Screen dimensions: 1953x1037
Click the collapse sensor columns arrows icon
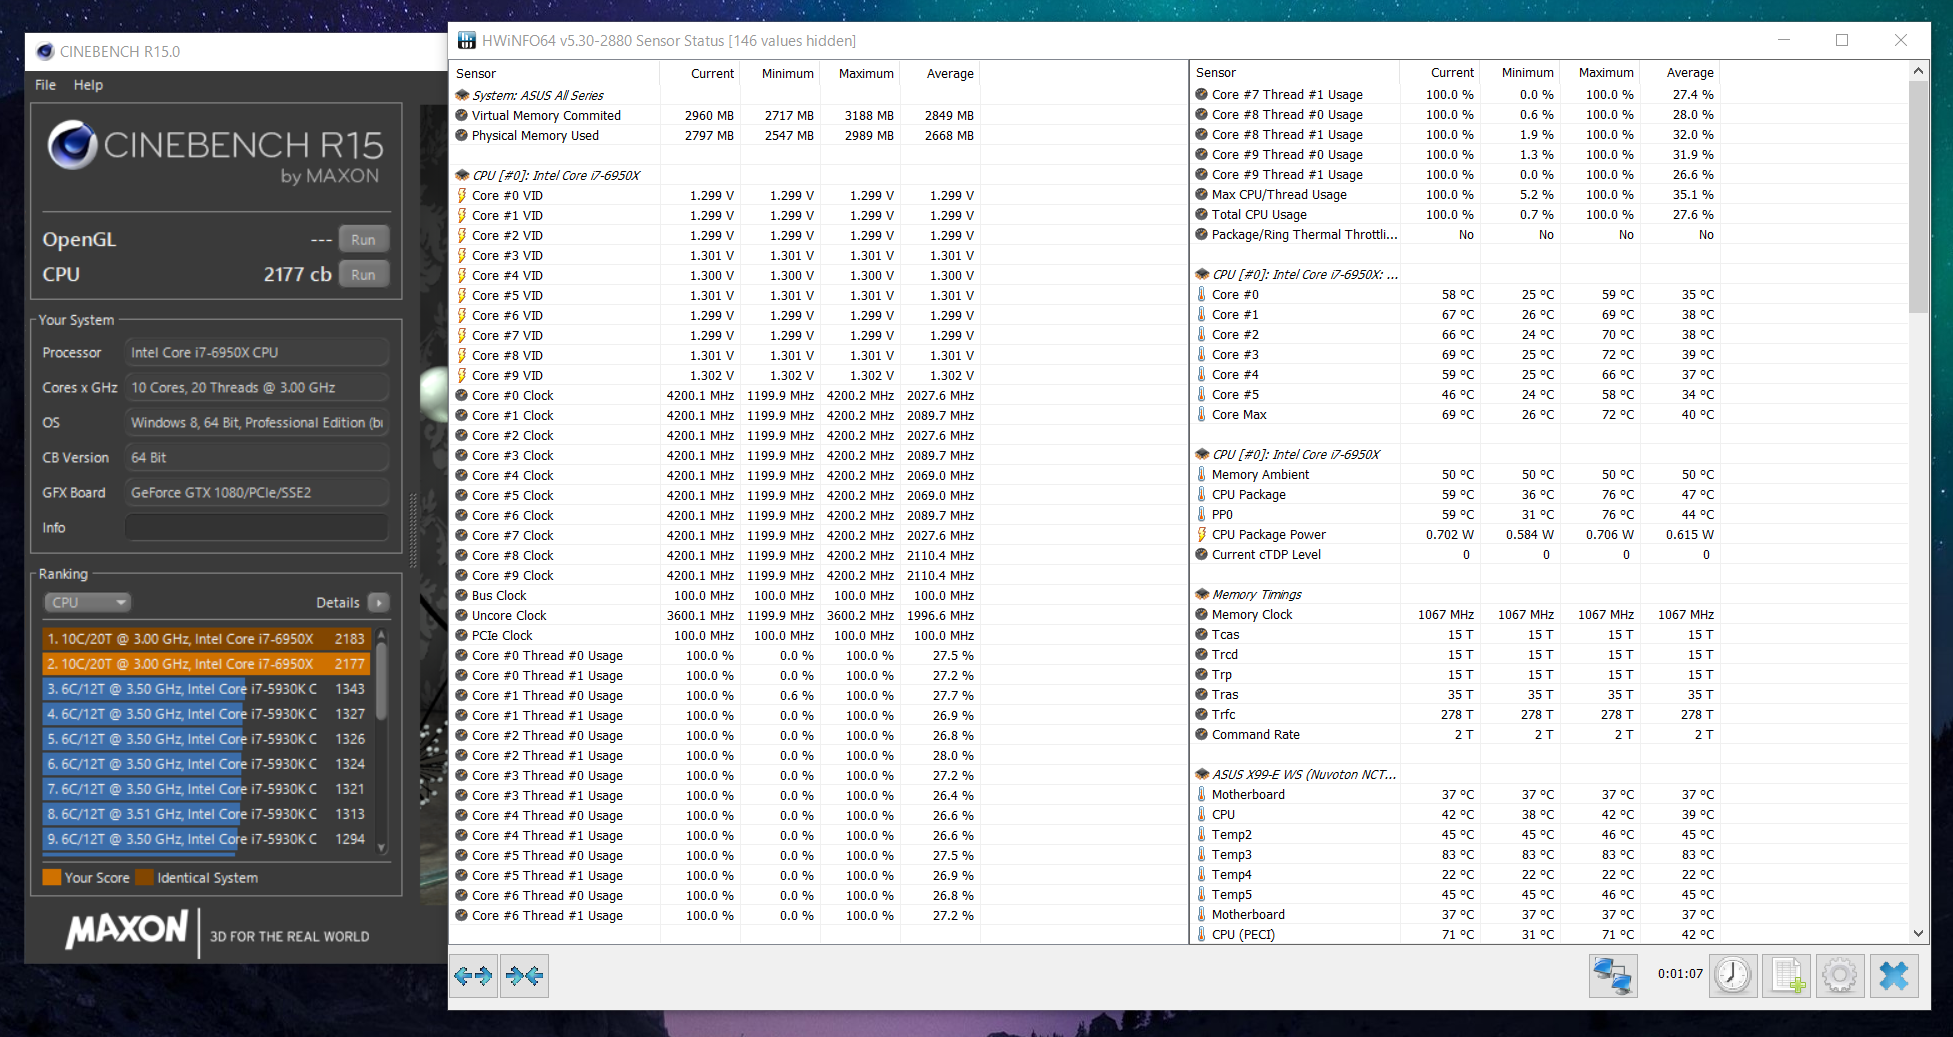point(524,976)
